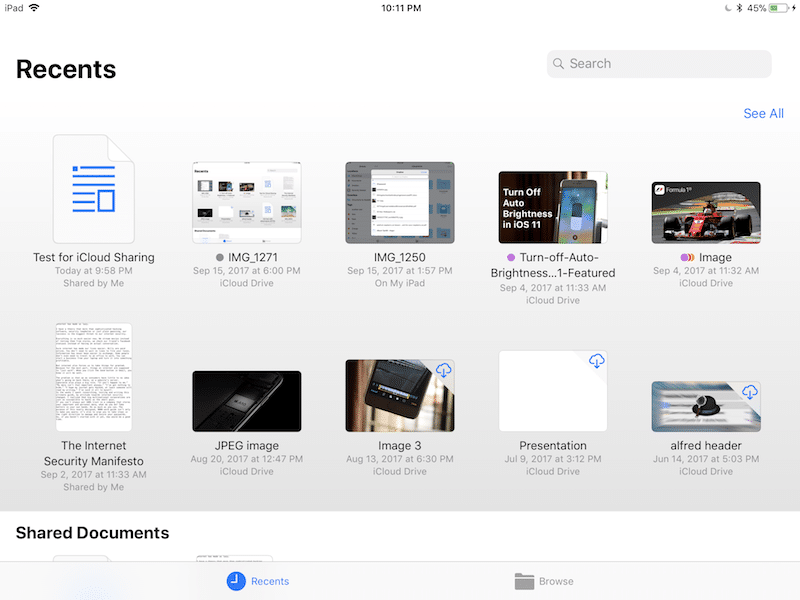Open the IMG_1250 thumbnail
Viewport: 800px width, 600px height.
click(x=399, y=203)
